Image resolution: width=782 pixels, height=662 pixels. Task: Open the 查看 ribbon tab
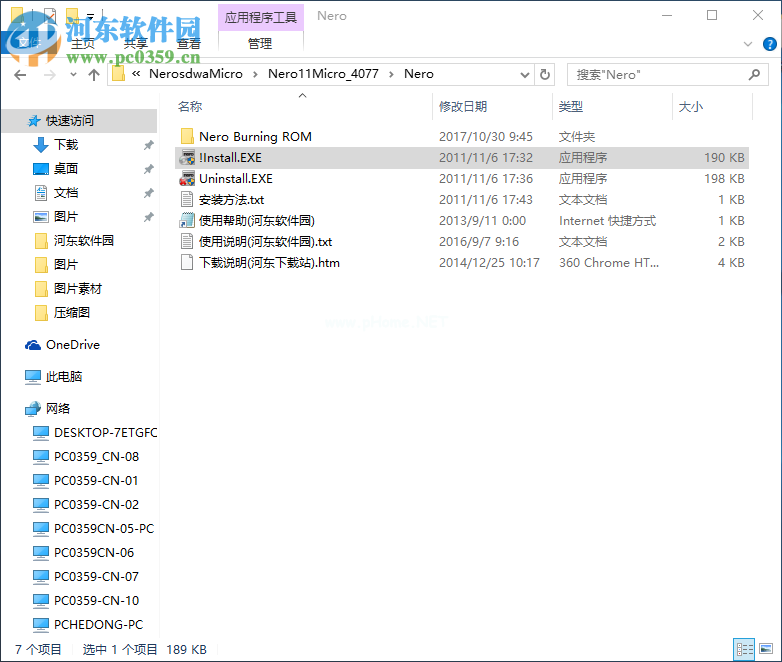tap(189, 44)
